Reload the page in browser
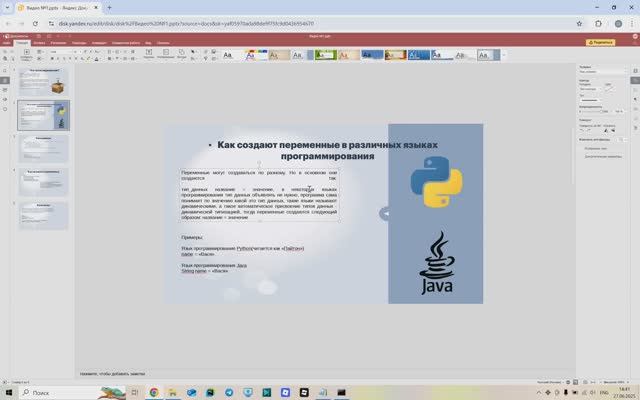The height and width of the screenshot is (400, 640). 35,24
